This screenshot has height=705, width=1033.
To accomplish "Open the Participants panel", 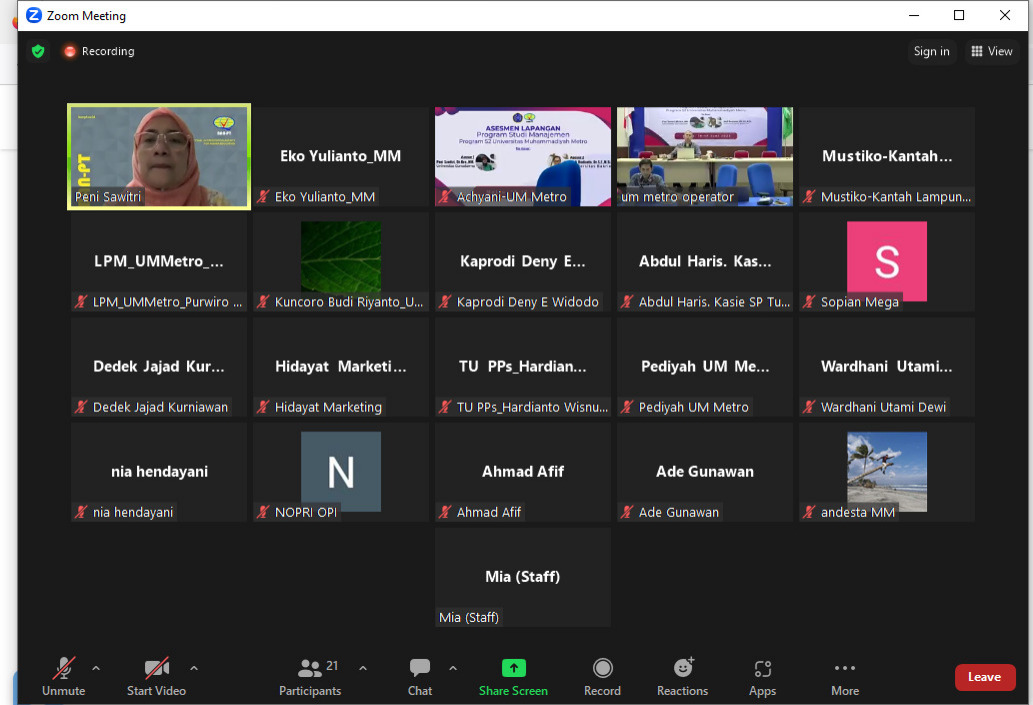I will (x=310, y=675).
